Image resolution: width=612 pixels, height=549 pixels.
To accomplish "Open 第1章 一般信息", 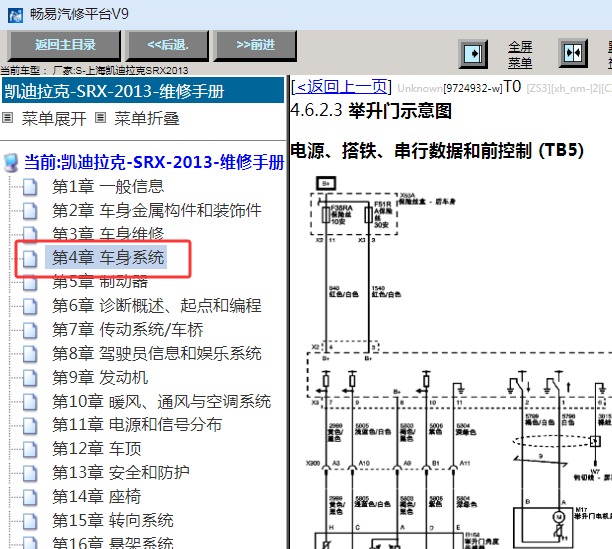I will [x=108, y=187].
